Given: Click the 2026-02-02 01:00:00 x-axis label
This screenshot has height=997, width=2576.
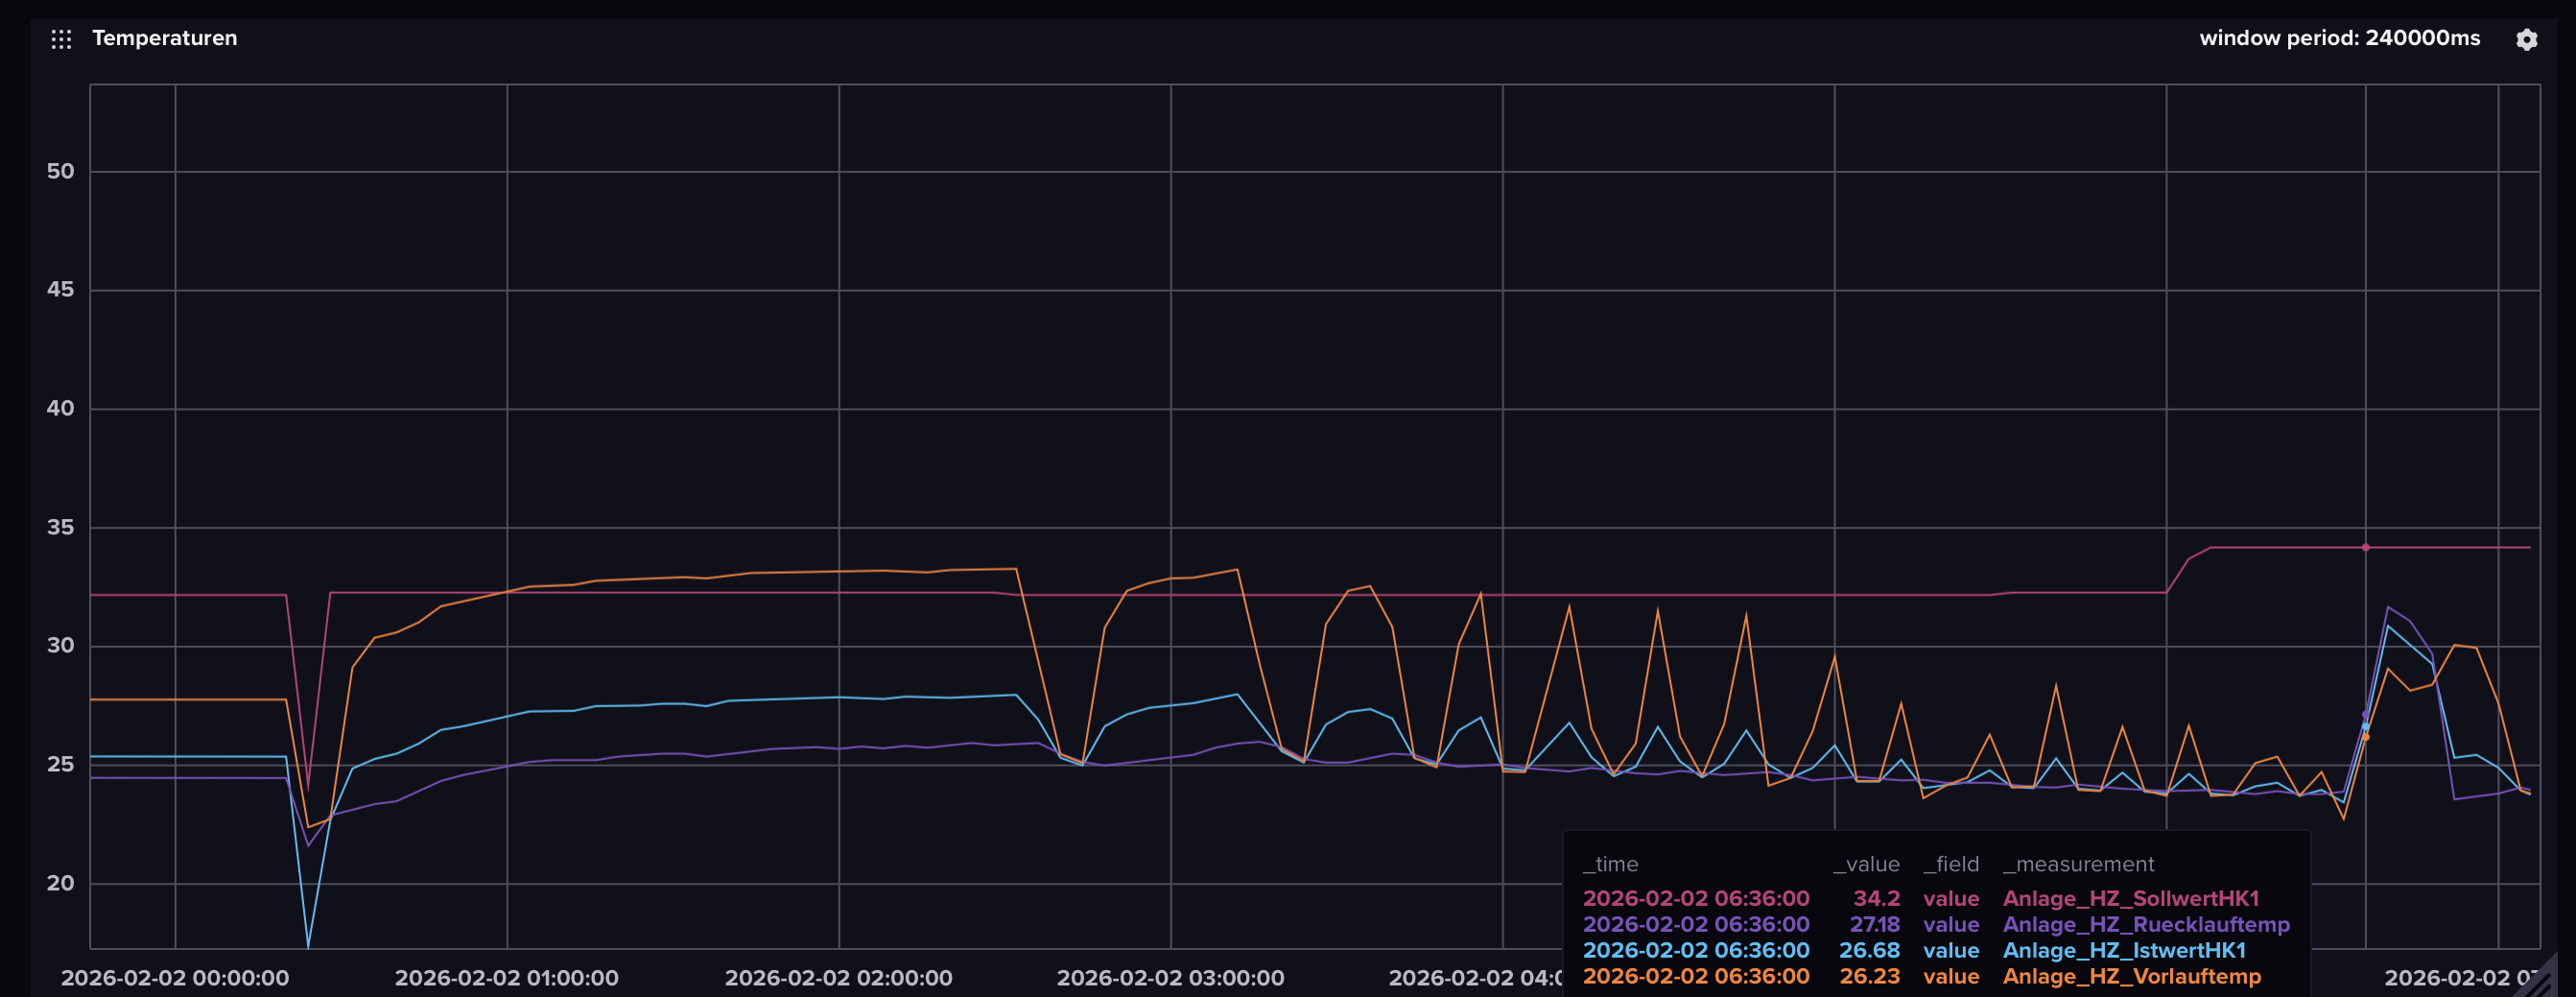Looking at the screenshot, I should [x=506, y=978].
